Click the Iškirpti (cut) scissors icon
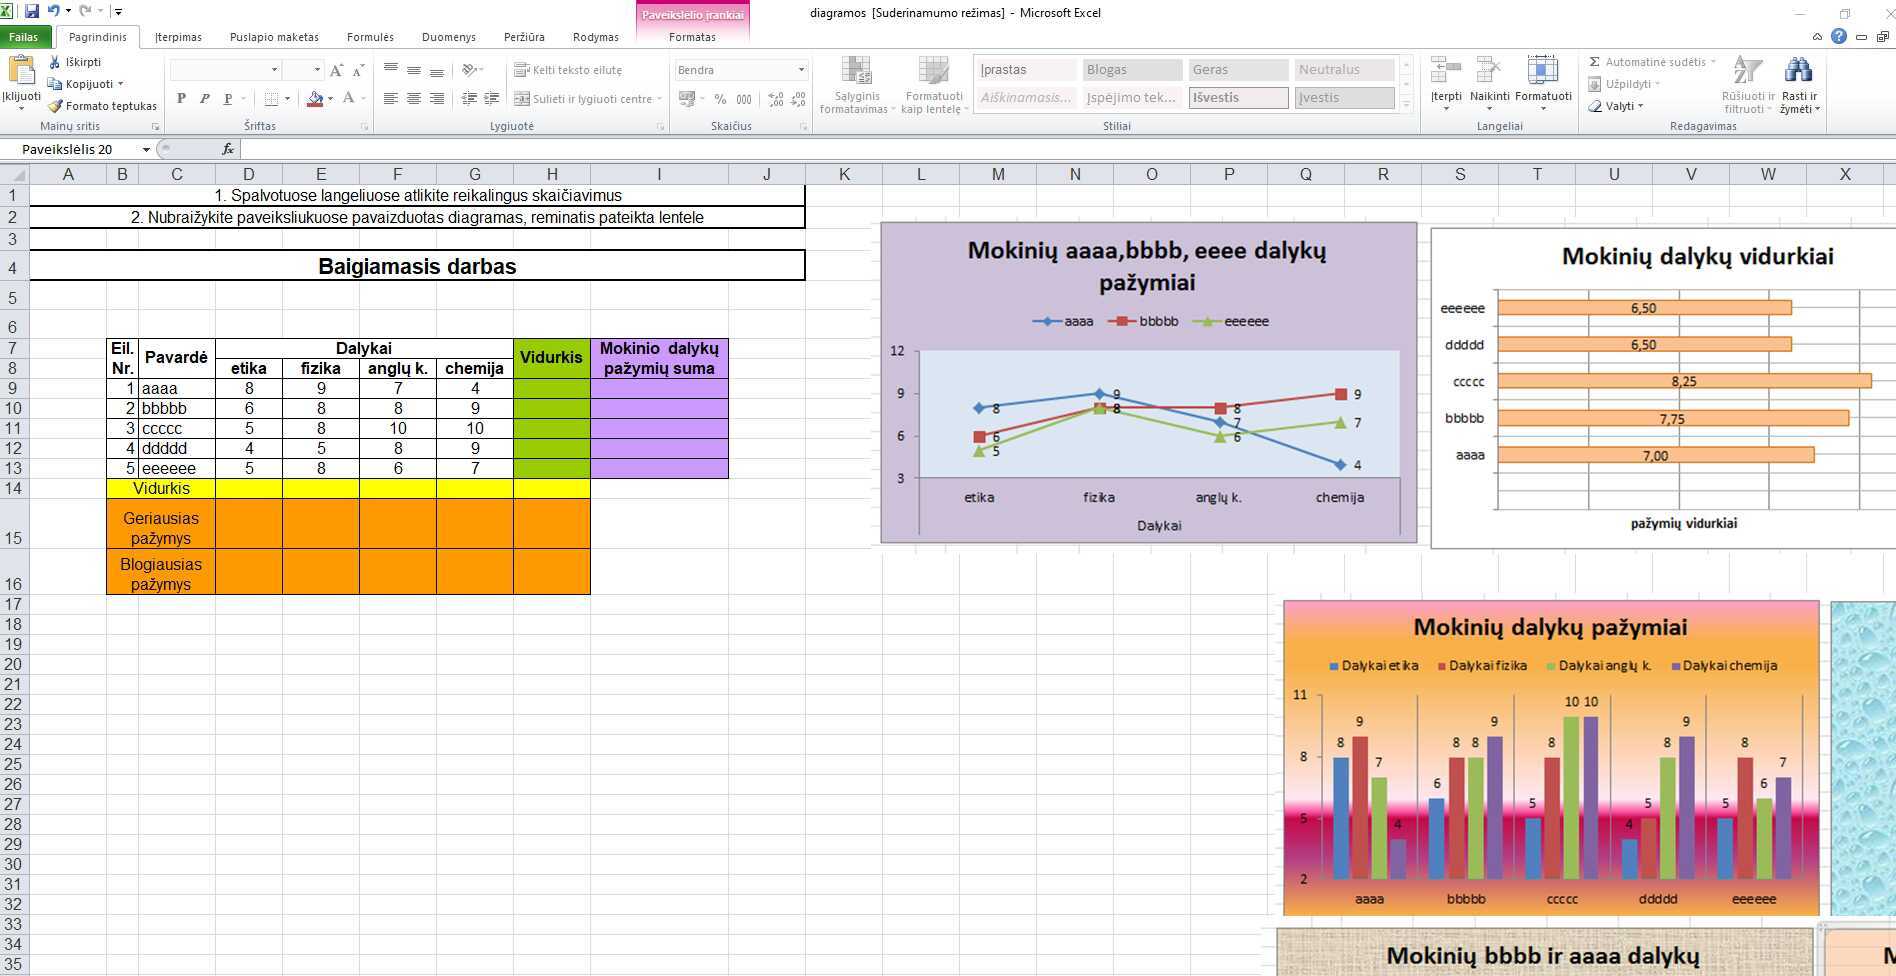This screenshot has width=1896, height=976. [x=55, y=62]
